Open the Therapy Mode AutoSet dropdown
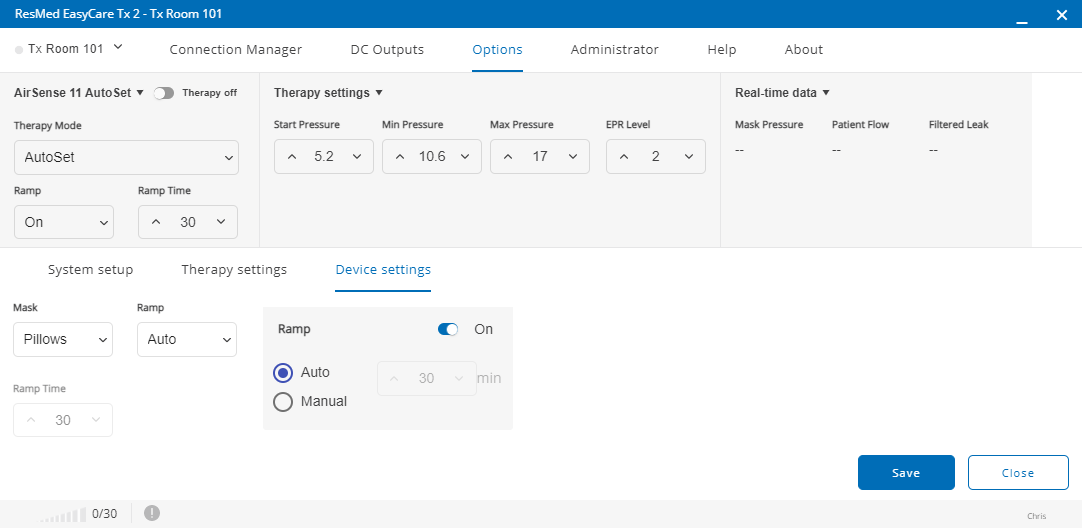This screenshot has height=528, width=1082. click(x=126, y=157)
